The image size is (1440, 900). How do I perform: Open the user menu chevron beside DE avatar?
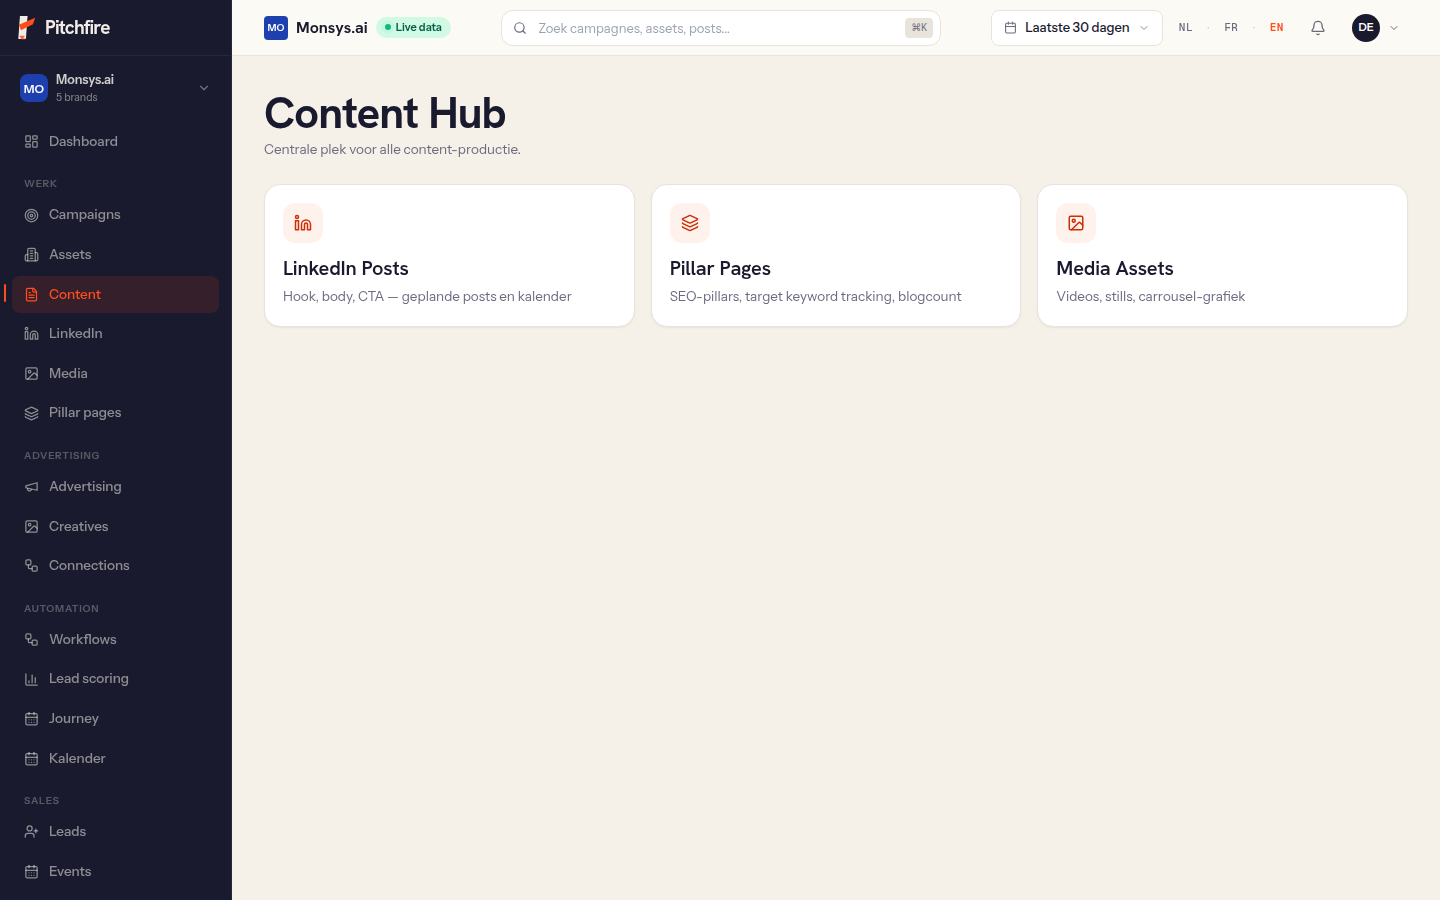click(x=1394, y=28)
